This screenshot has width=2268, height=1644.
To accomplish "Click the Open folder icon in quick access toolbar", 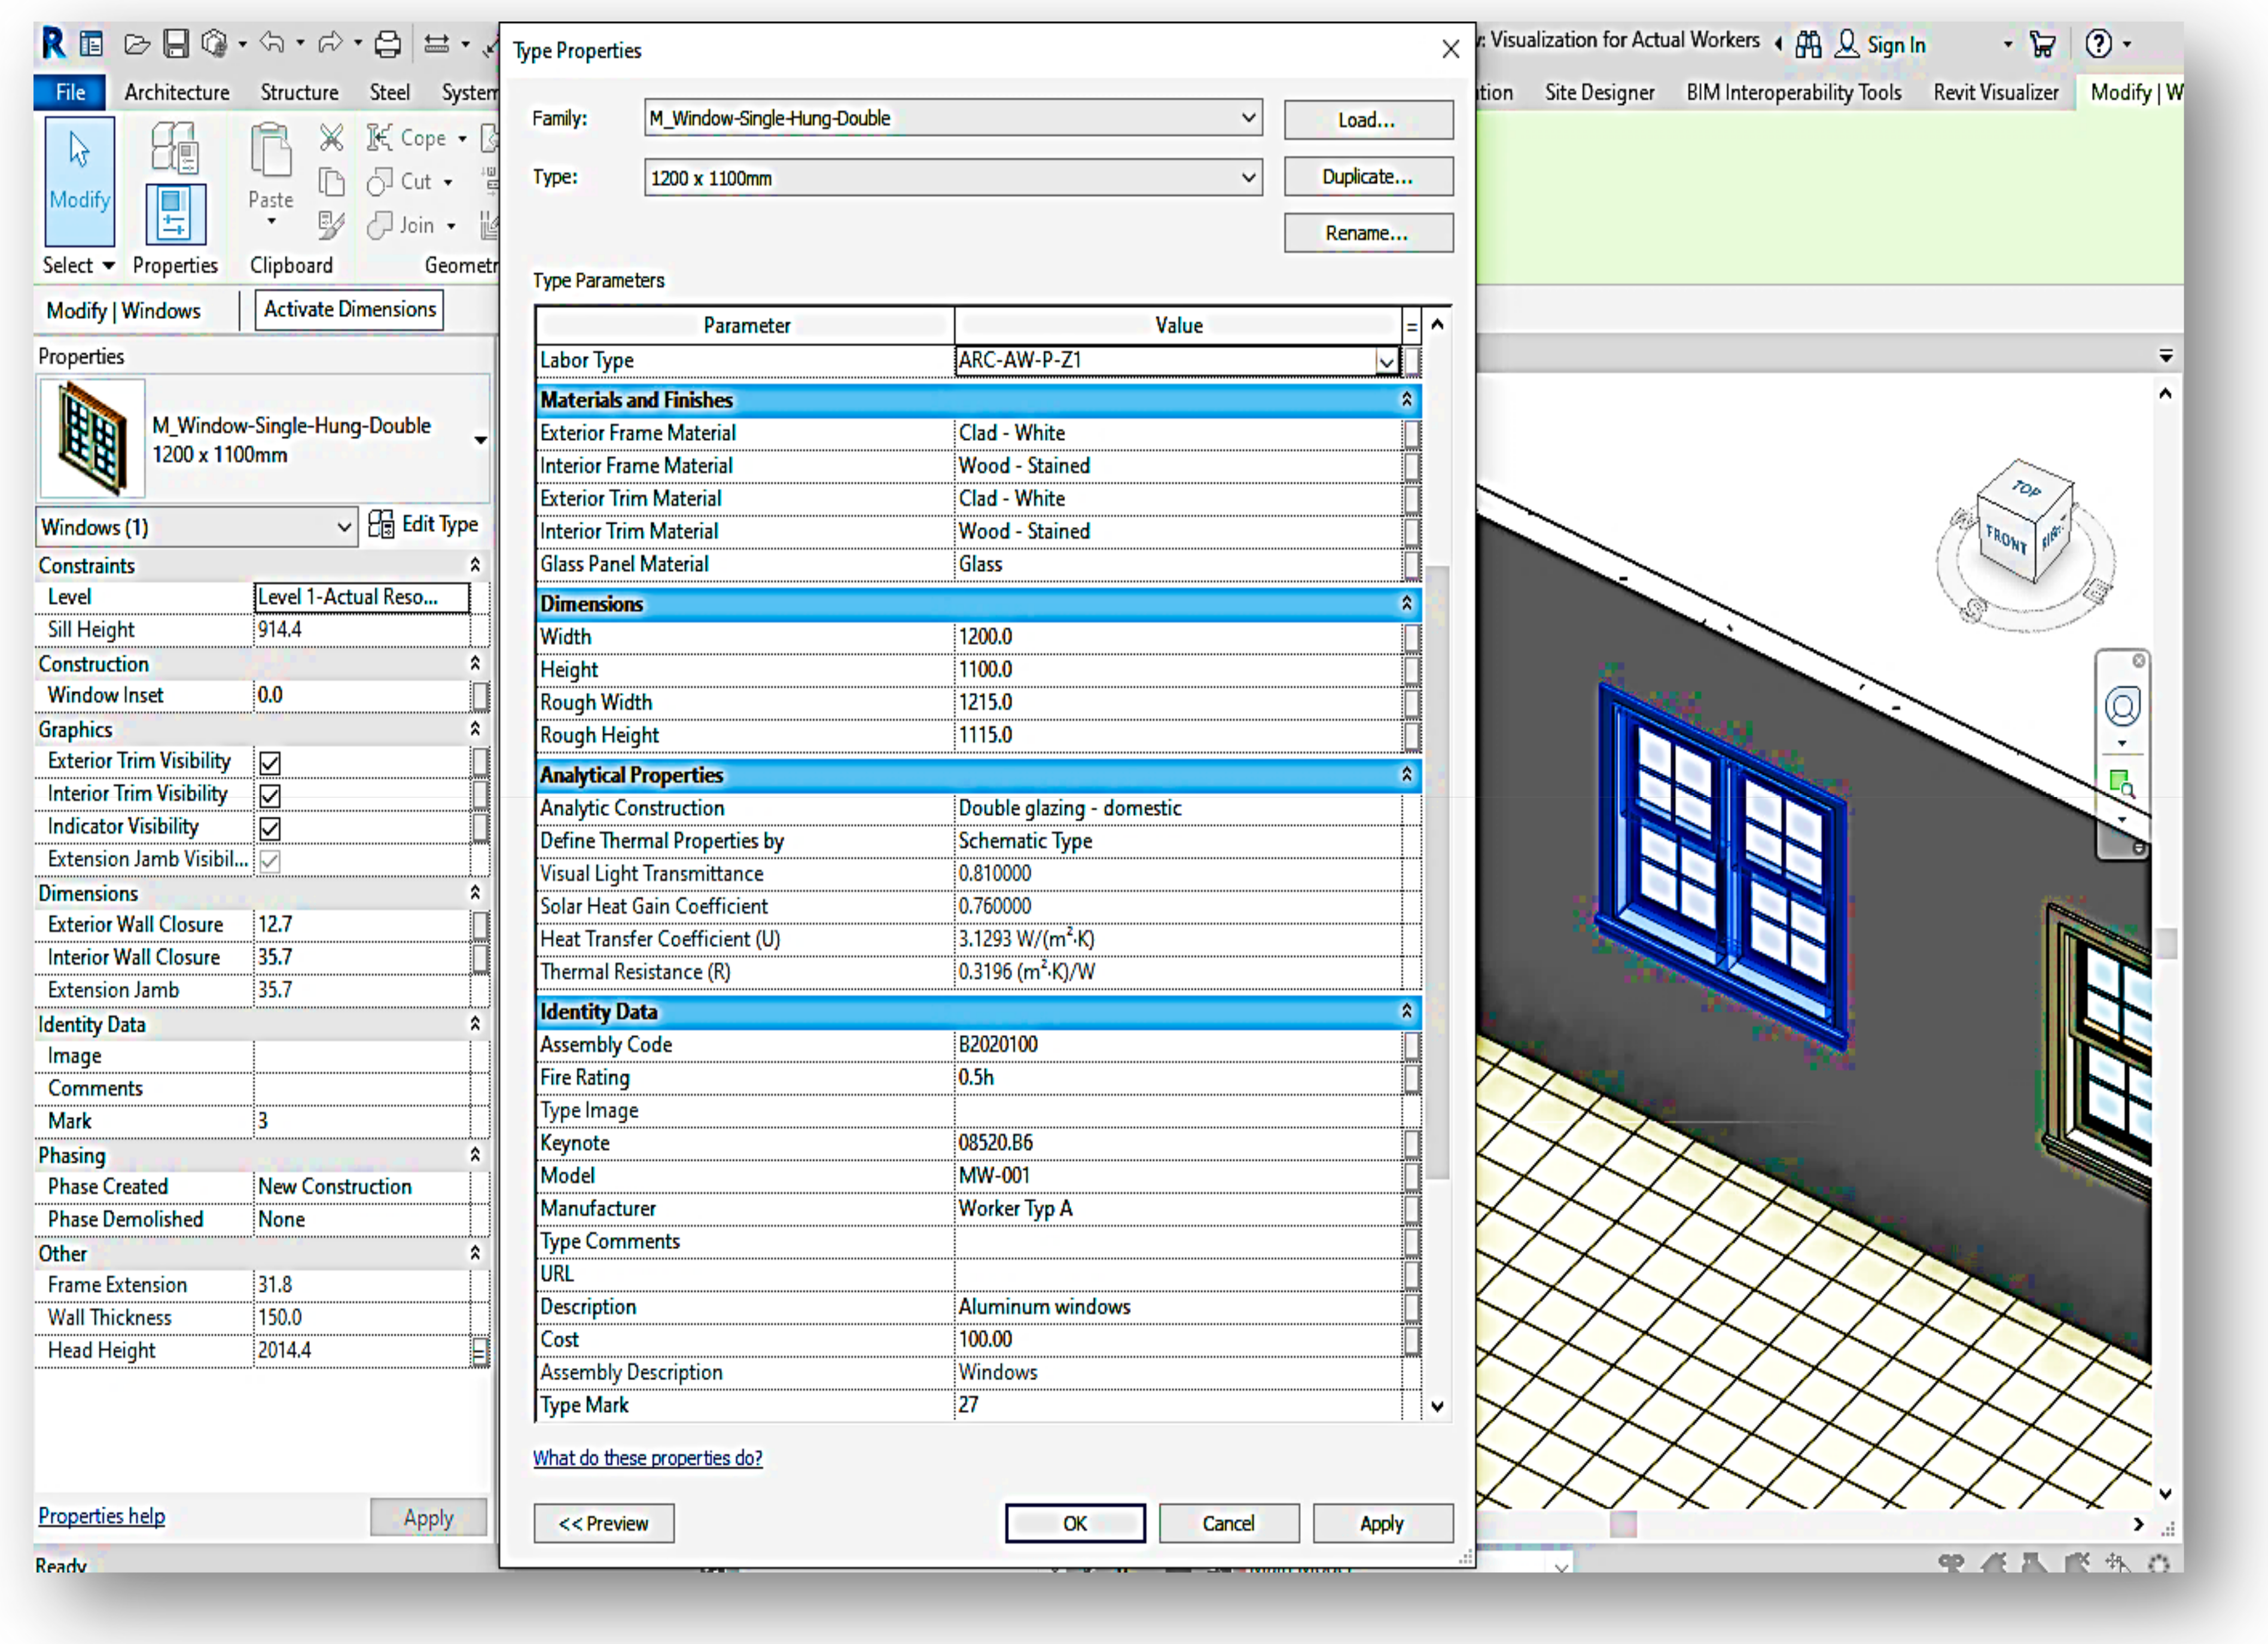I will 137,44.
